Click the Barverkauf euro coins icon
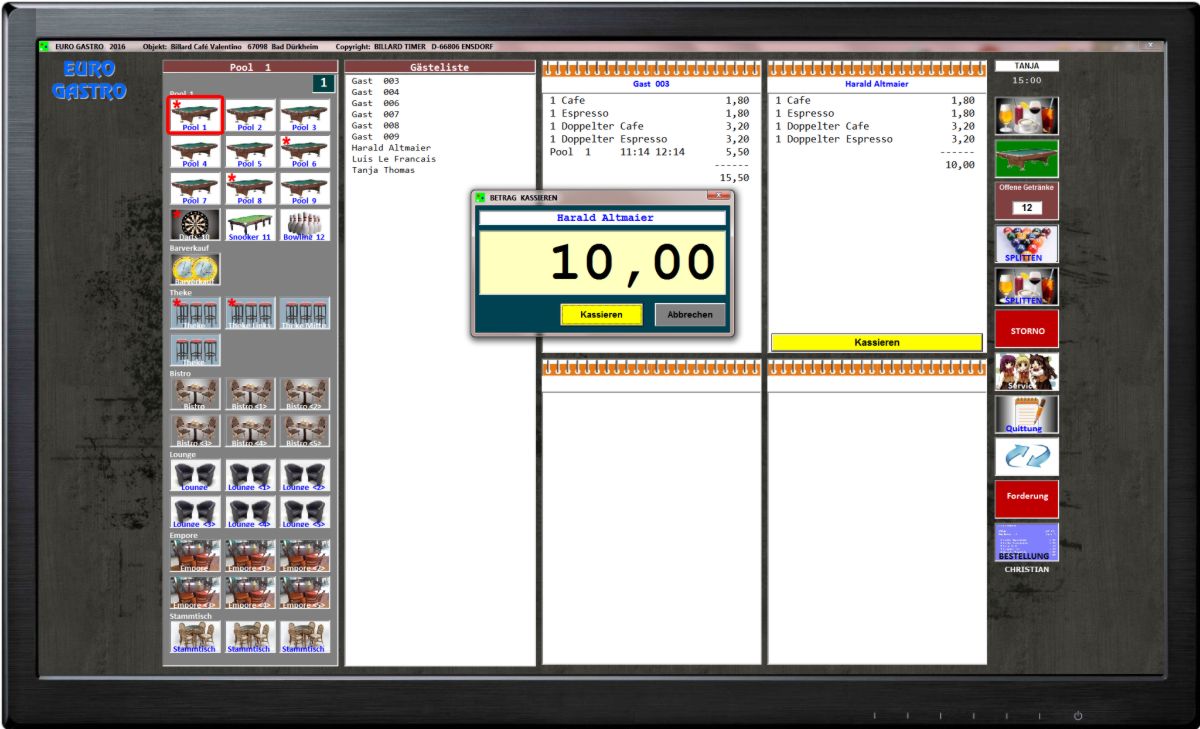Viewport: 1200px width, 729px height. [195, 269]
